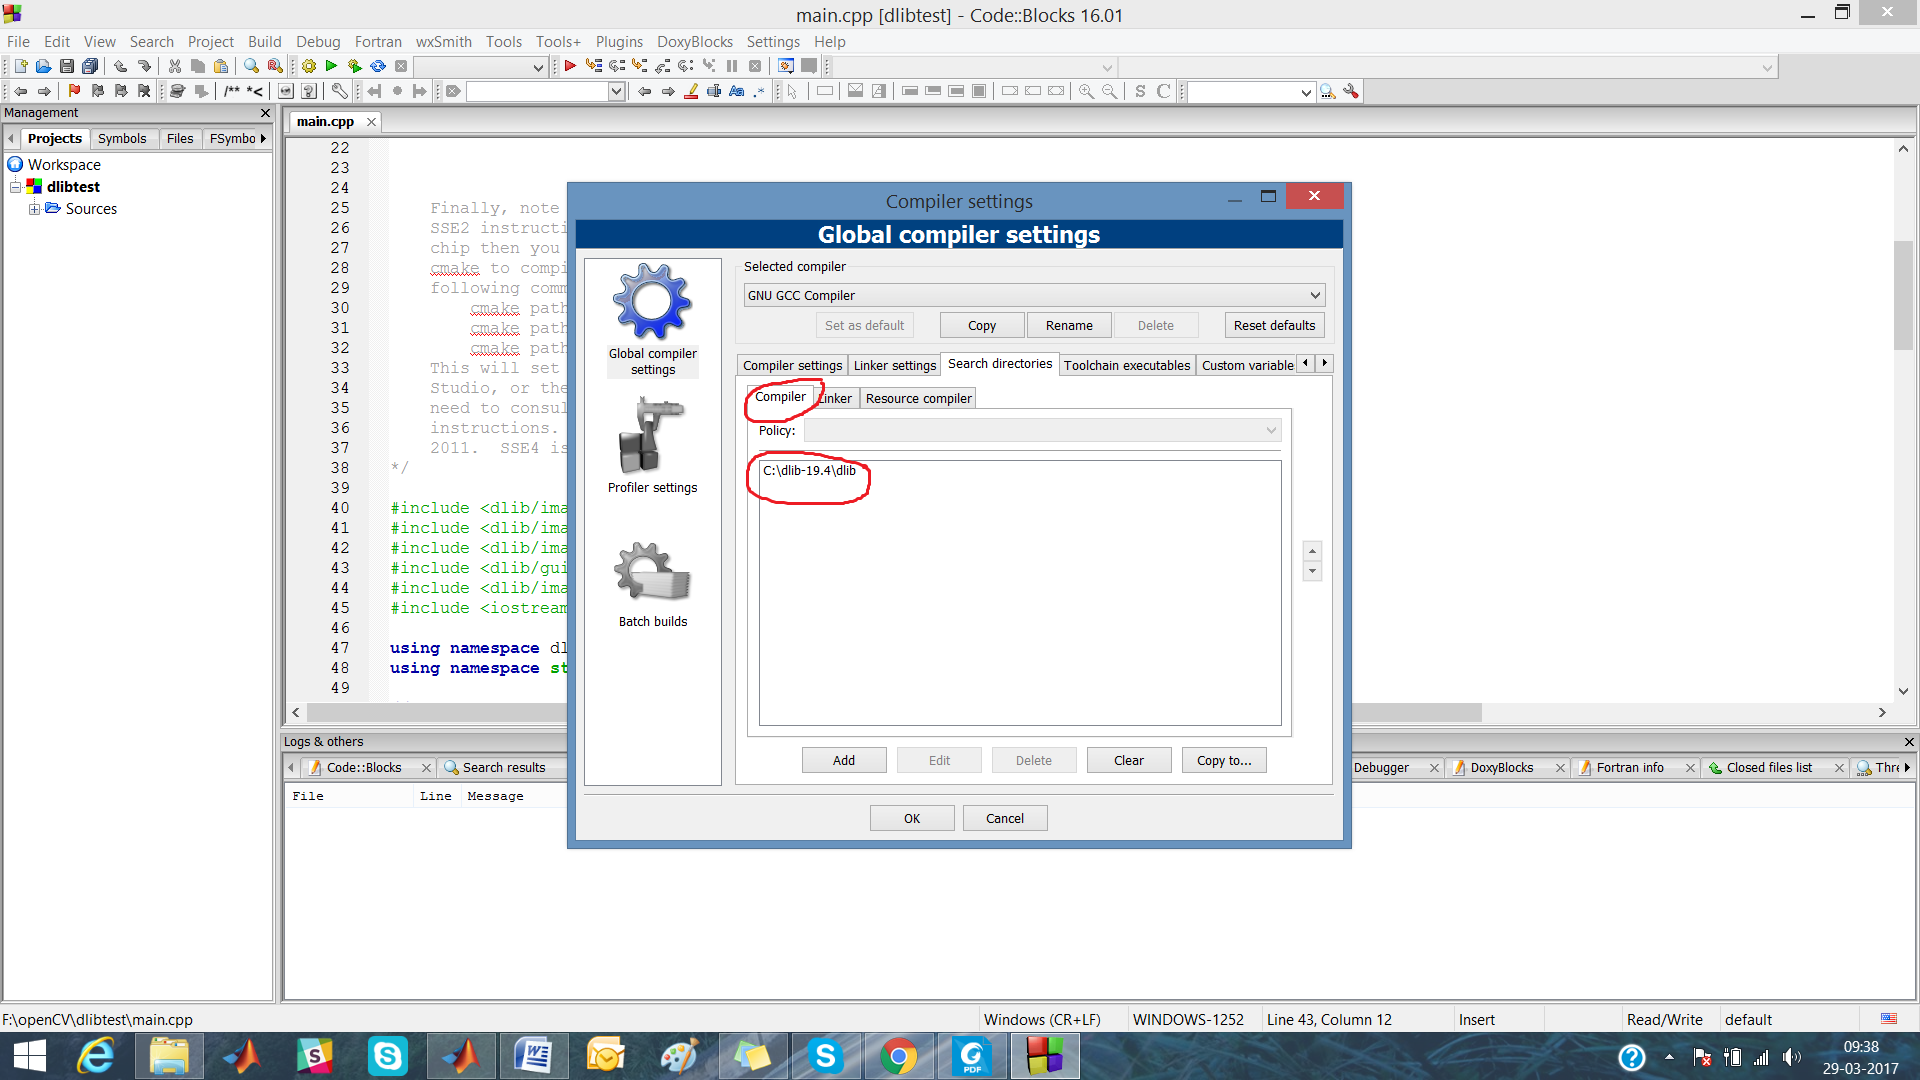Click the Windows Start button

click(x=30, y=1057)
